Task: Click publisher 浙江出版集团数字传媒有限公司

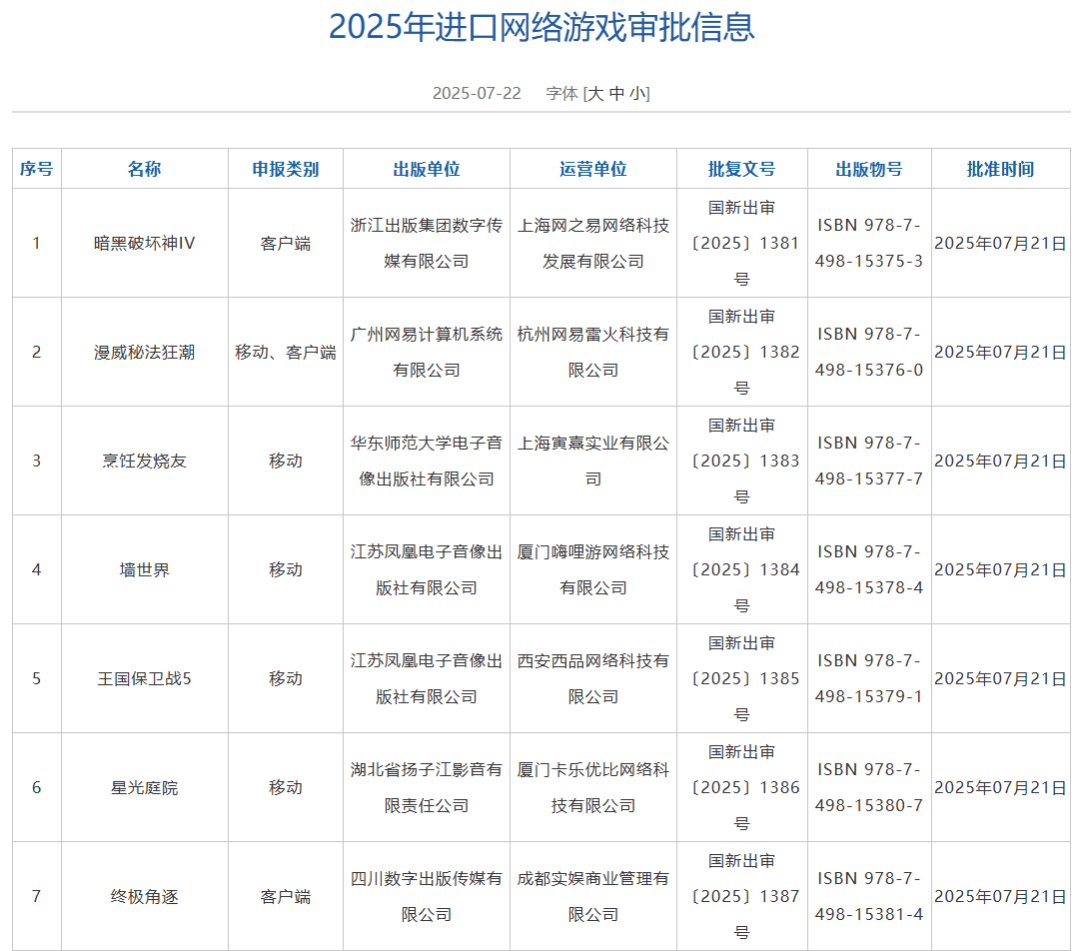Action: (x=426, y=243)
